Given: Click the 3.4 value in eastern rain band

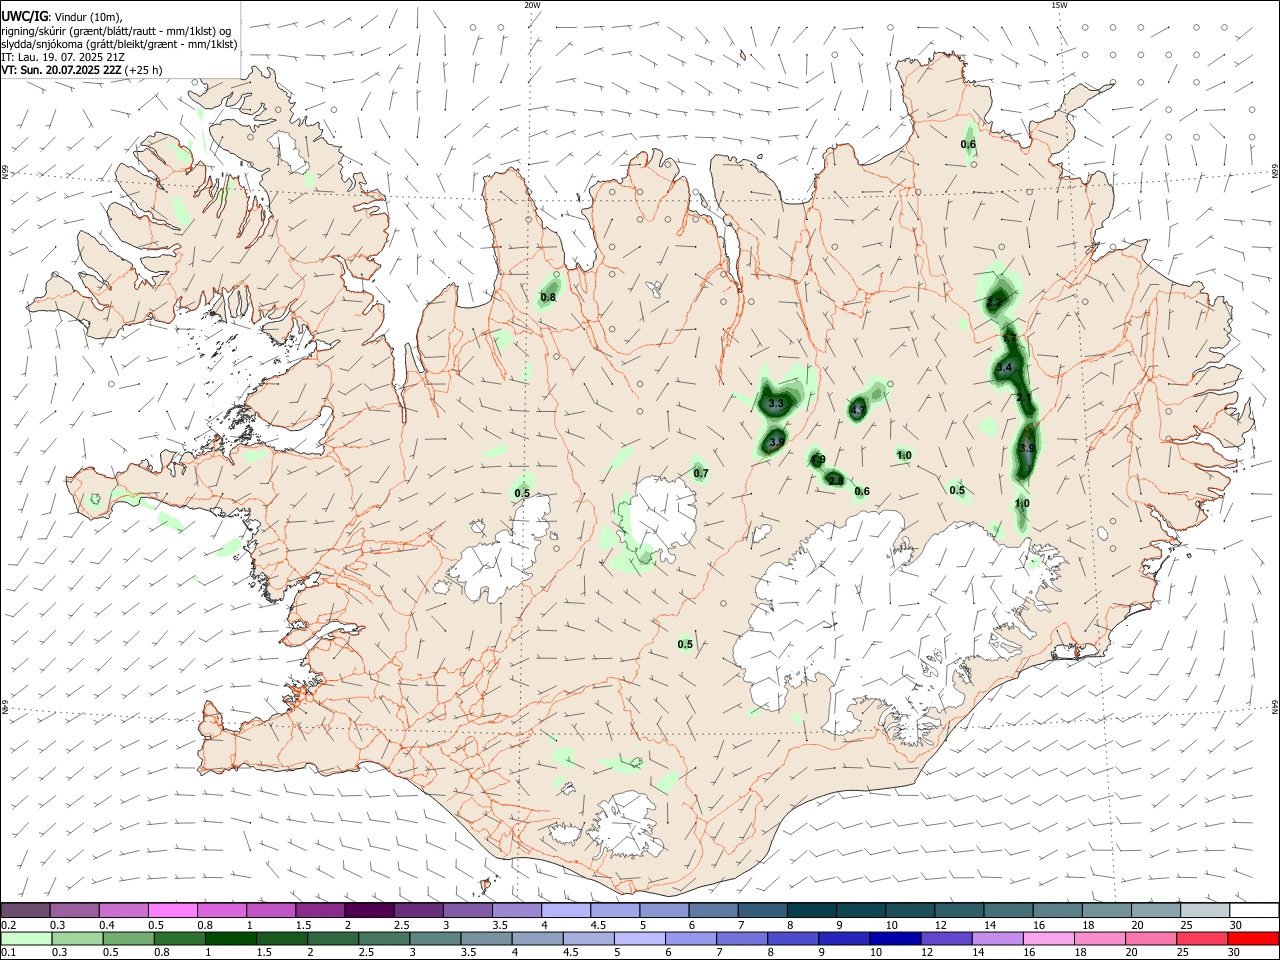Looking at the screenshot, I should click(1006, 368).
